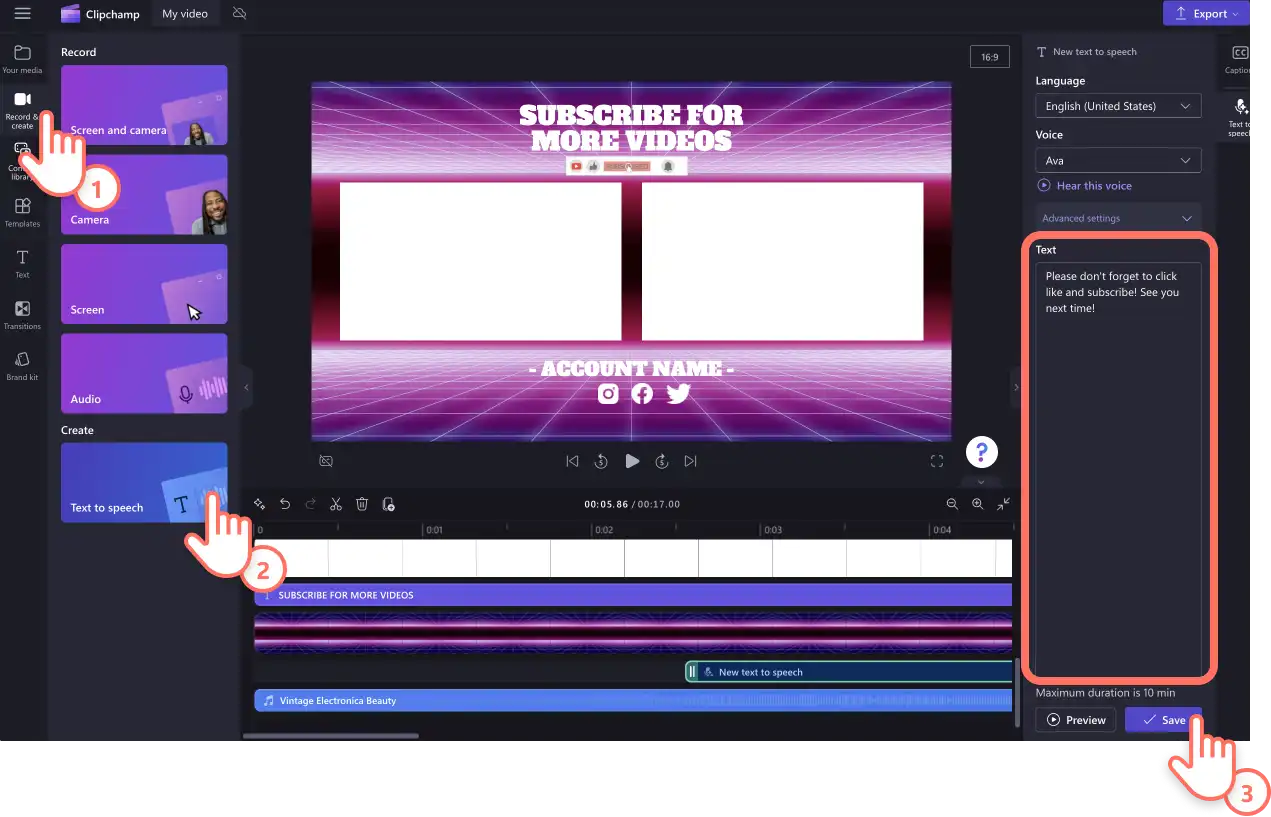Select the Screen and camera recording card
The image size is (1271, 817).
[144, 105]
